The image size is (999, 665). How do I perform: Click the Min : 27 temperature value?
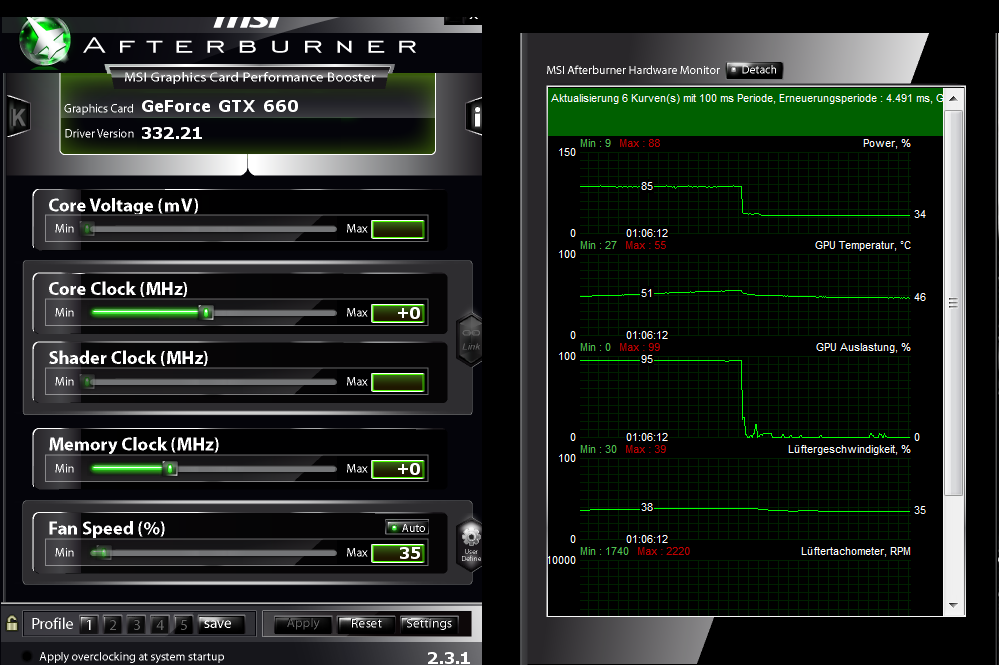pyautogui.click(x=598, y=245)
